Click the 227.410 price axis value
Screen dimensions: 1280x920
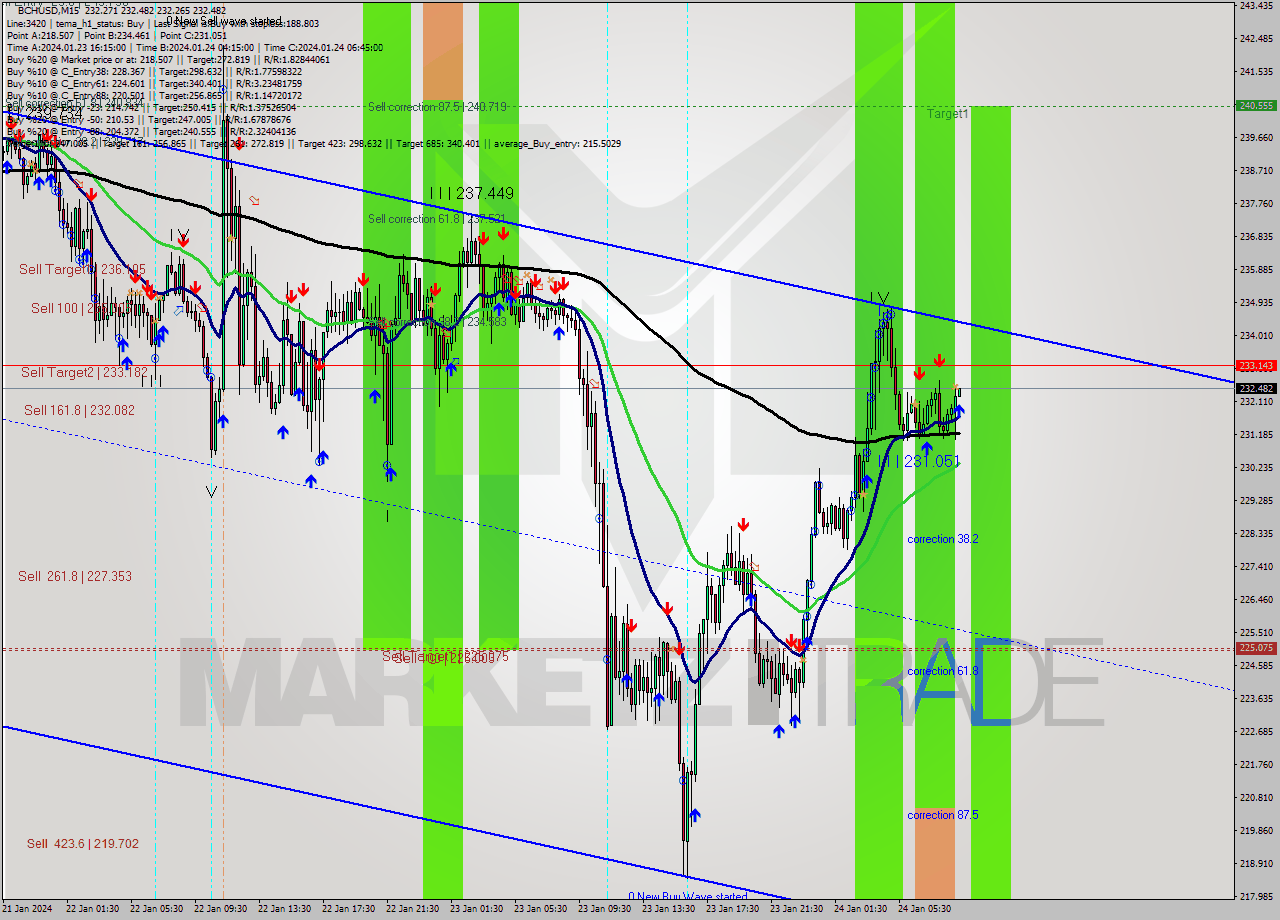pos(1256,566)
